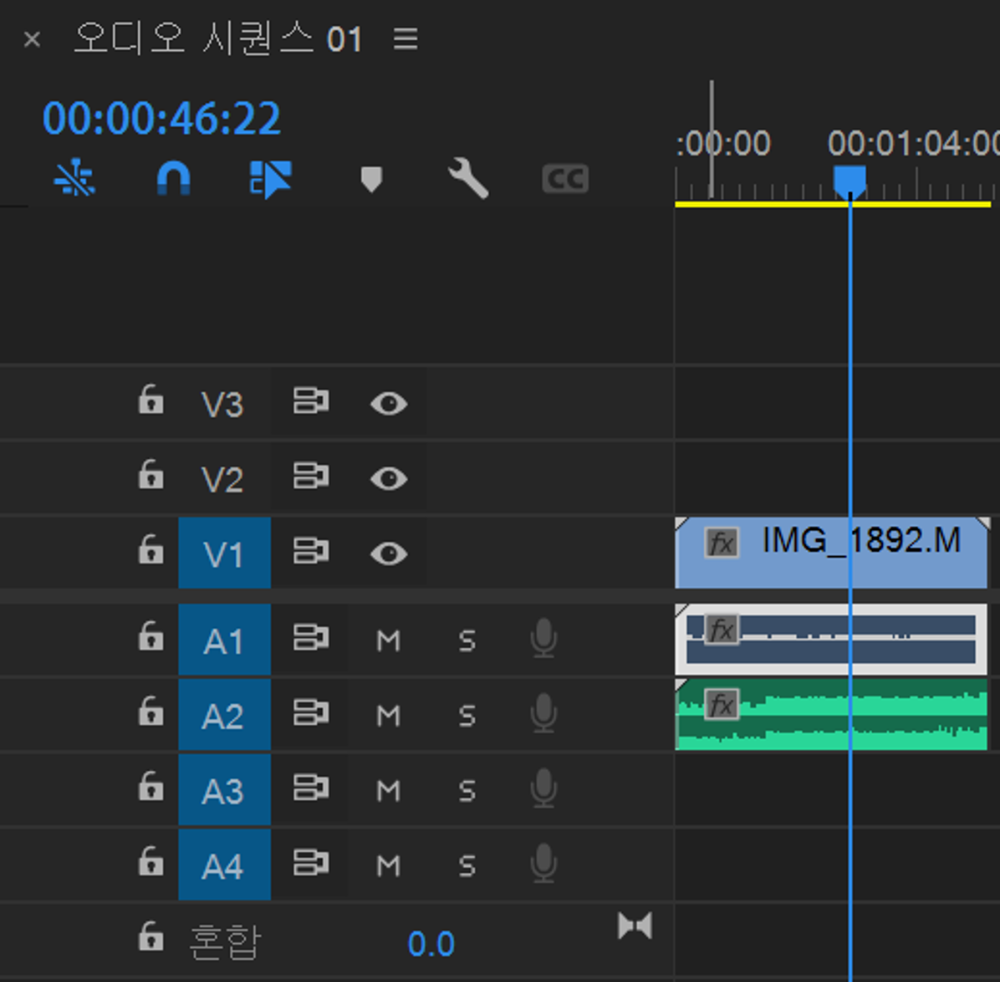
Task: Toggle sync lock on A4
Action: tap(311, 863)
